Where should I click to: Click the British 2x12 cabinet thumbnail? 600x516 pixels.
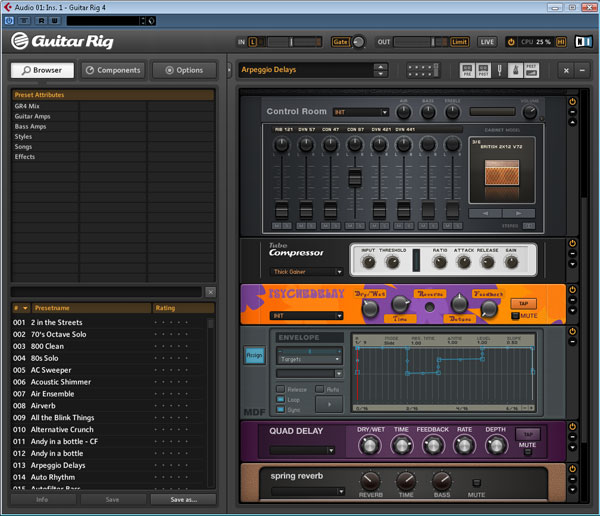pyautogui.click(x=502, y=173)
